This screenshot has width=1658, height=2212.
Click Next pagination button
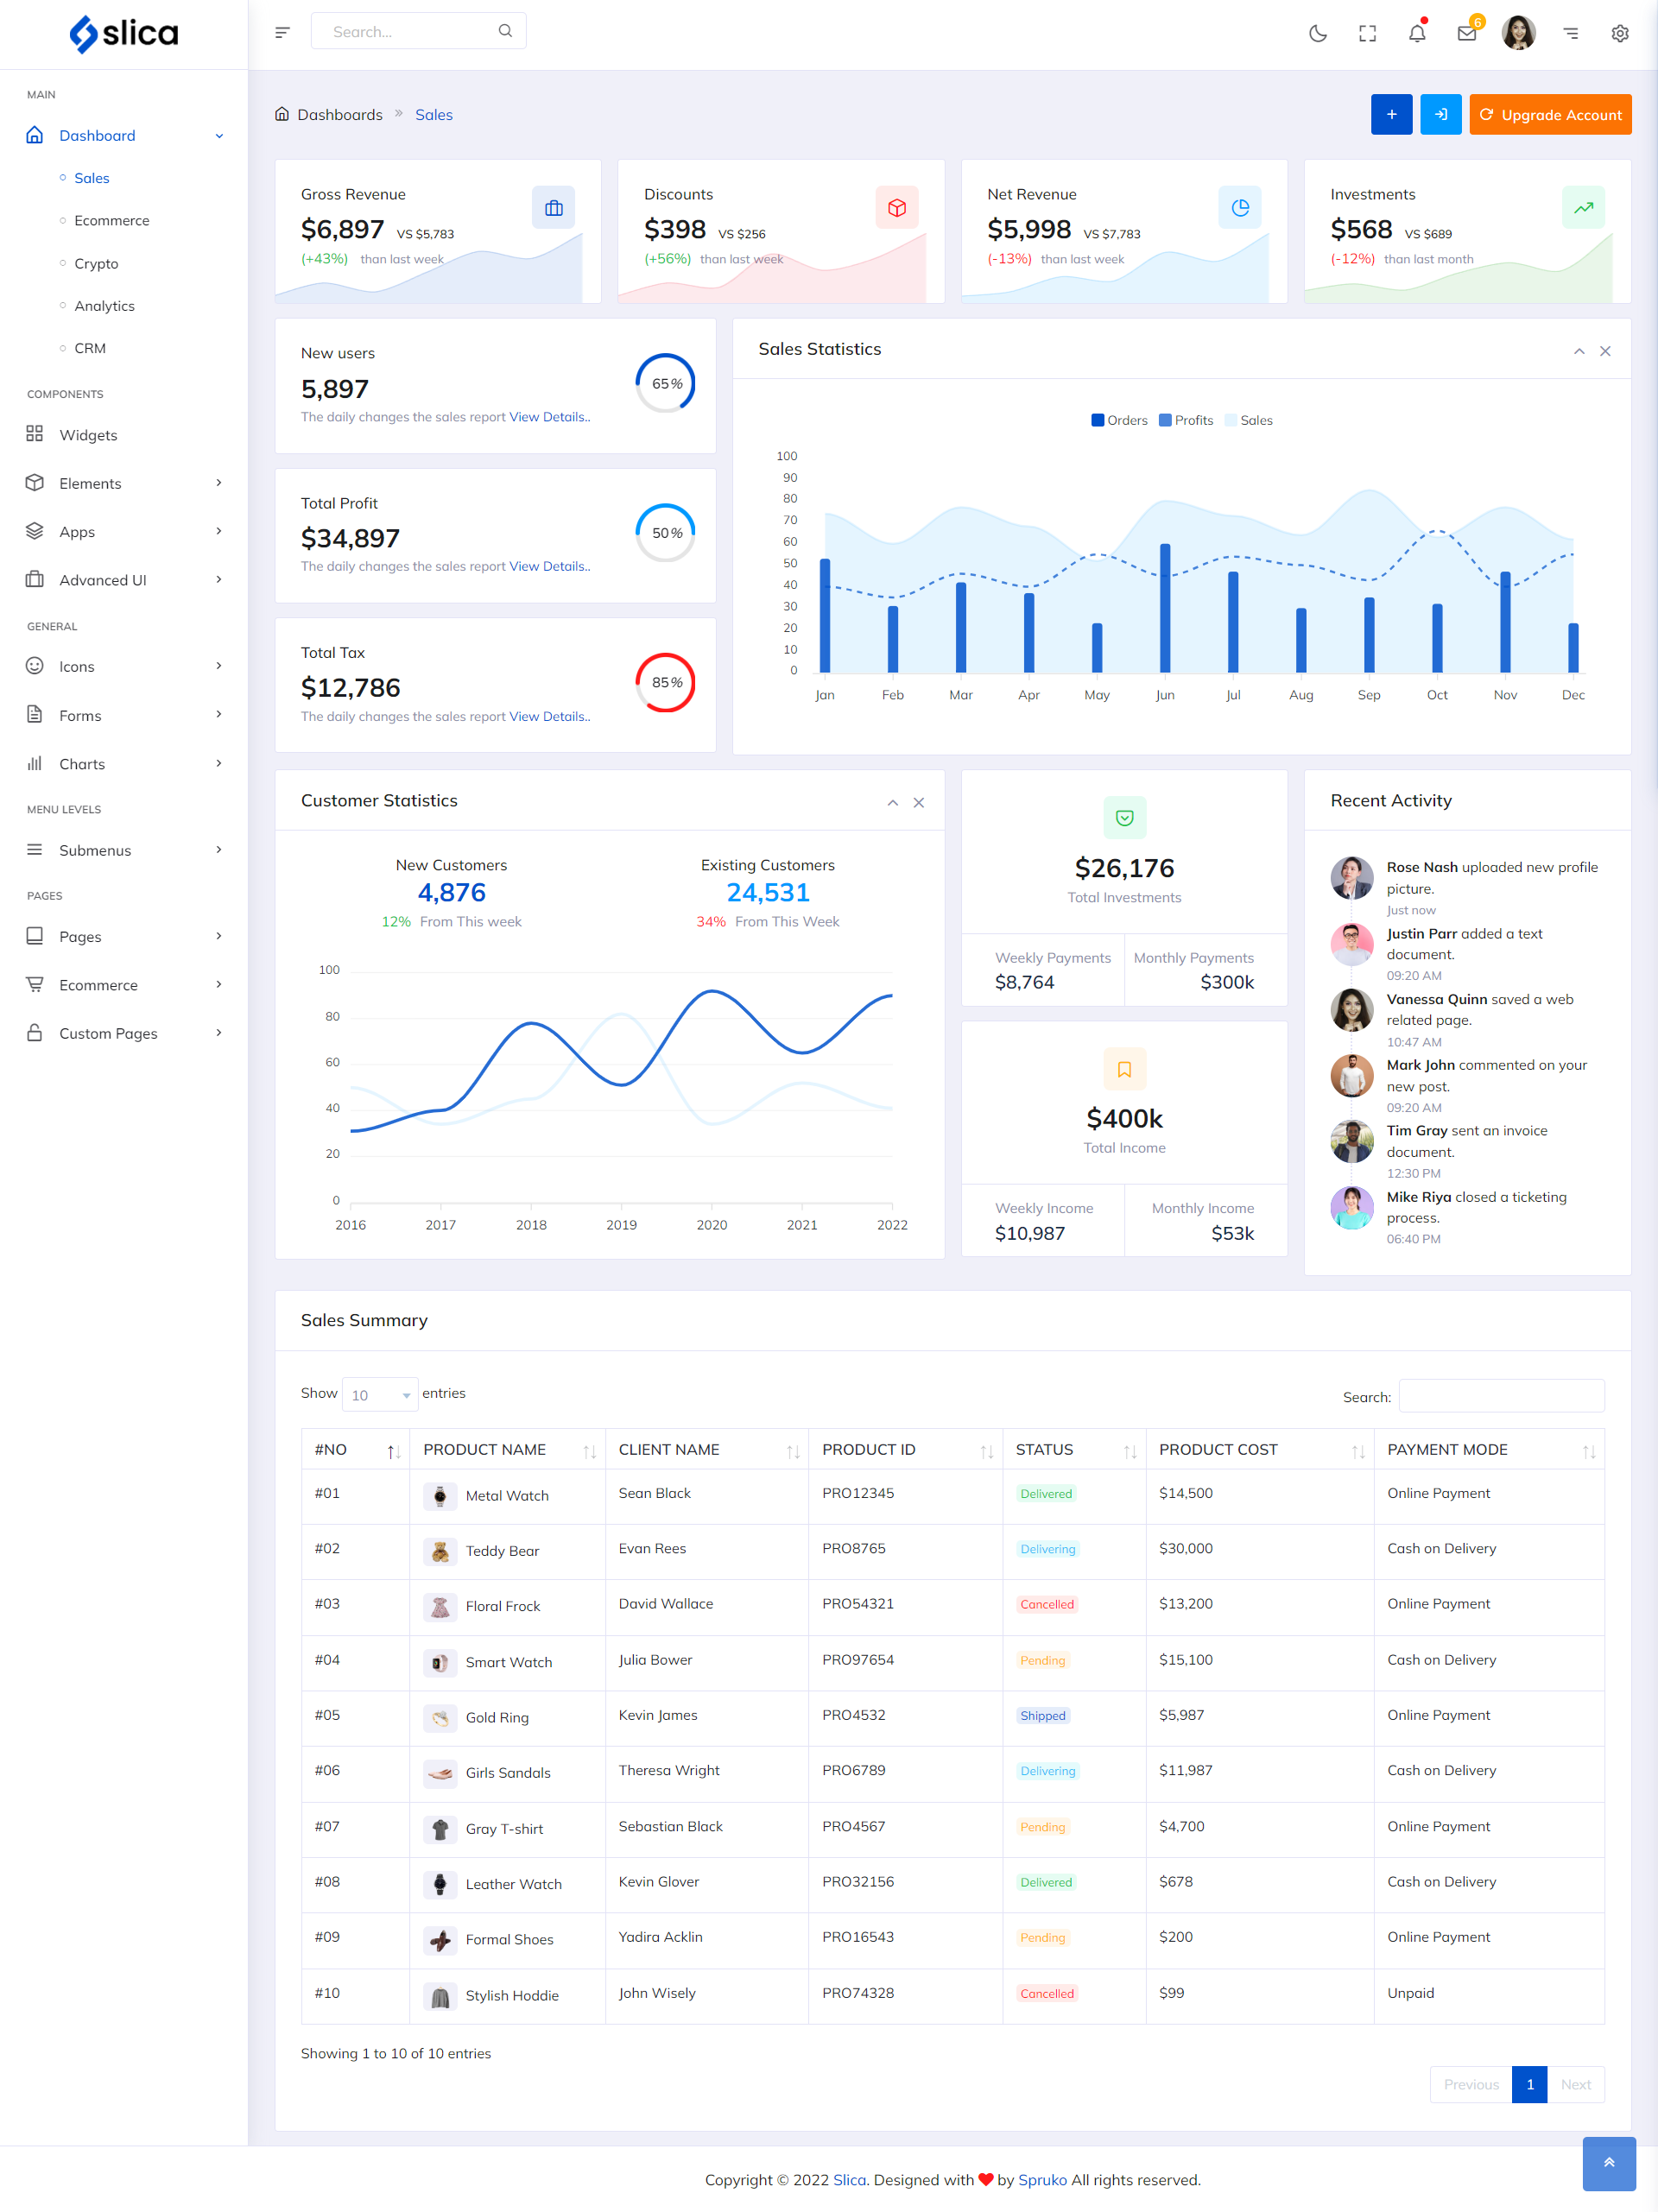(1575, 2085)
